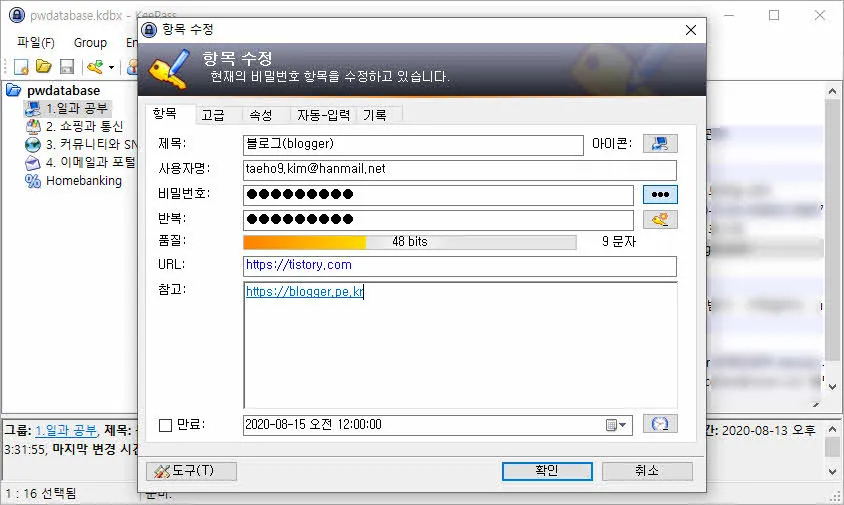Click the 제목 title field
This screenshot has height=505, width=844.
[x=413, y=144]
